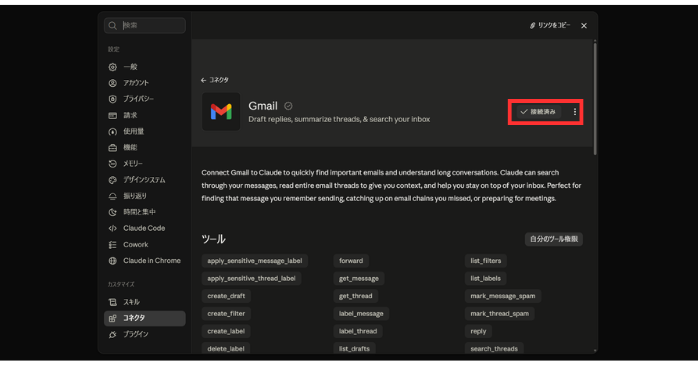Screen dimensions: 698x365
Task: Click the apply_sensitive_message_label tool chip
Action: click(255, 261)
